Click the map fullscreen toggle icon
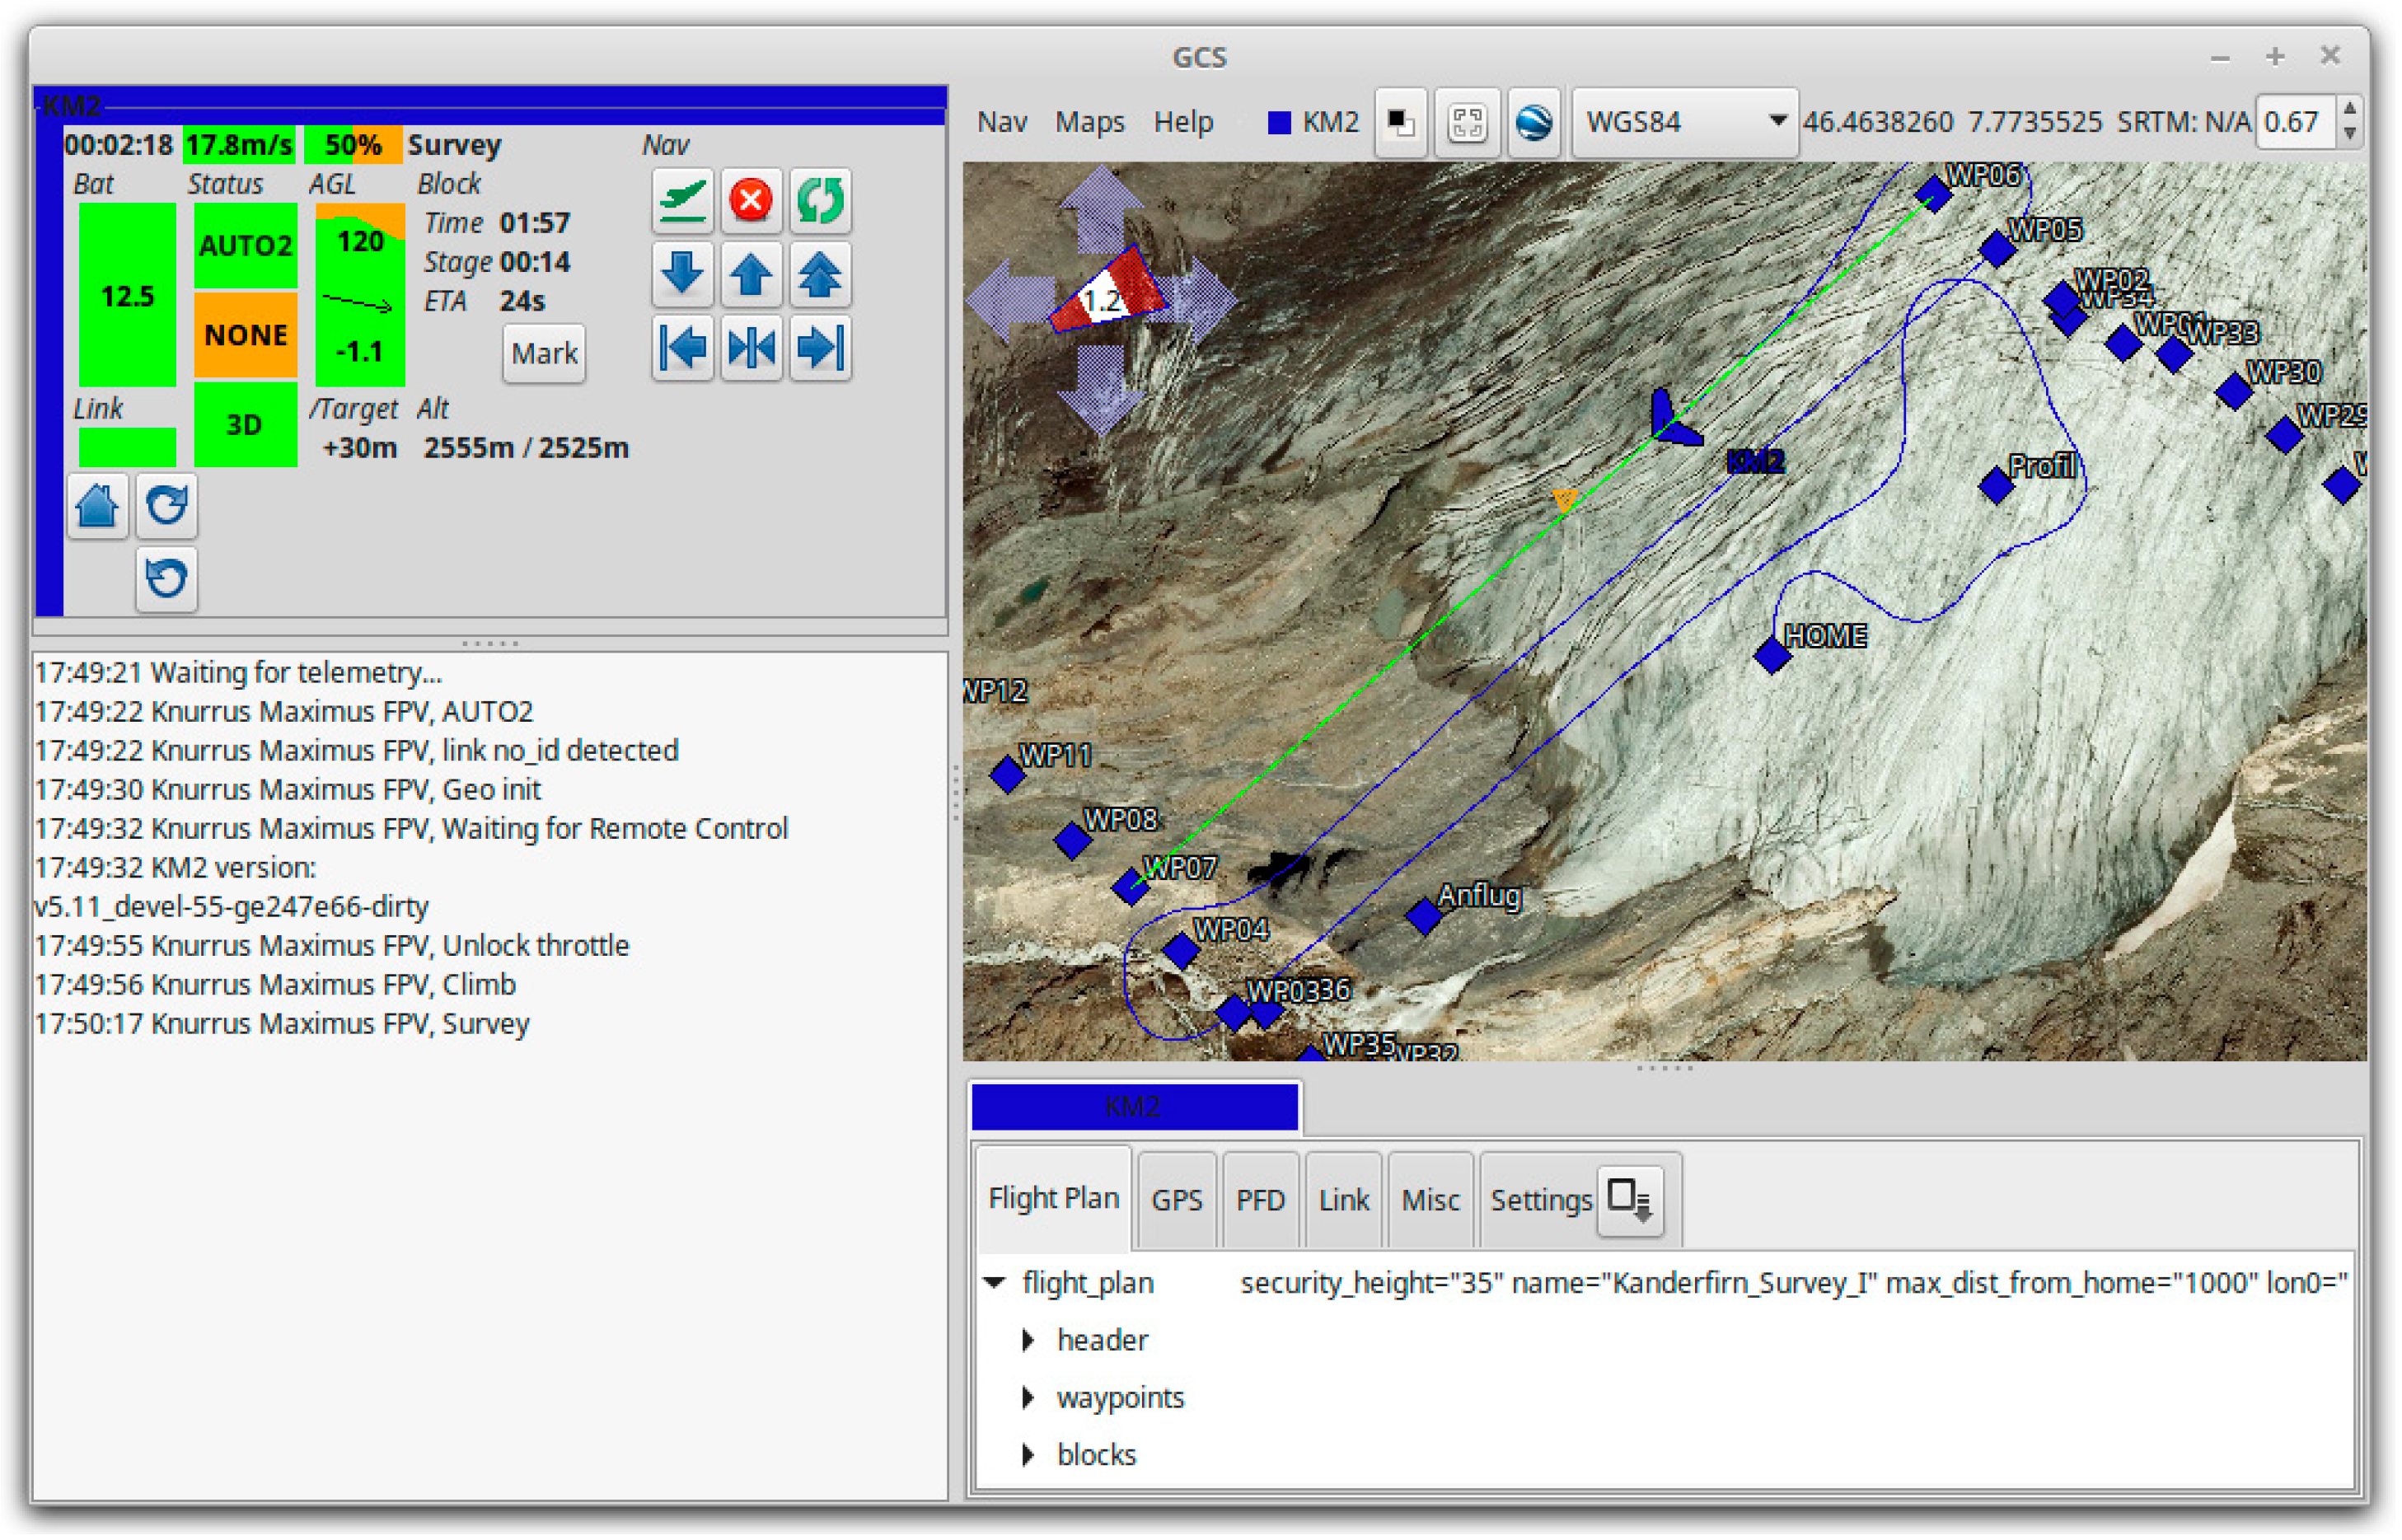This screenshot has height=1540, width=2402. 1468,122
